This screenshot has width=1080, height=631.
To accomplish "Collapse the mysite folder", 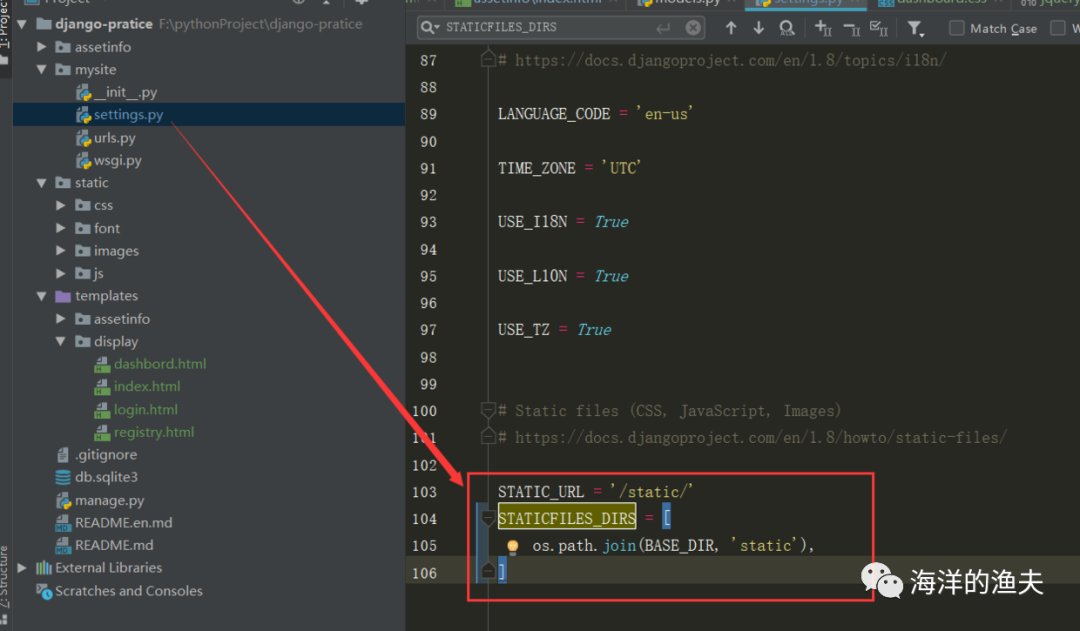I will (x=41, y=70).
